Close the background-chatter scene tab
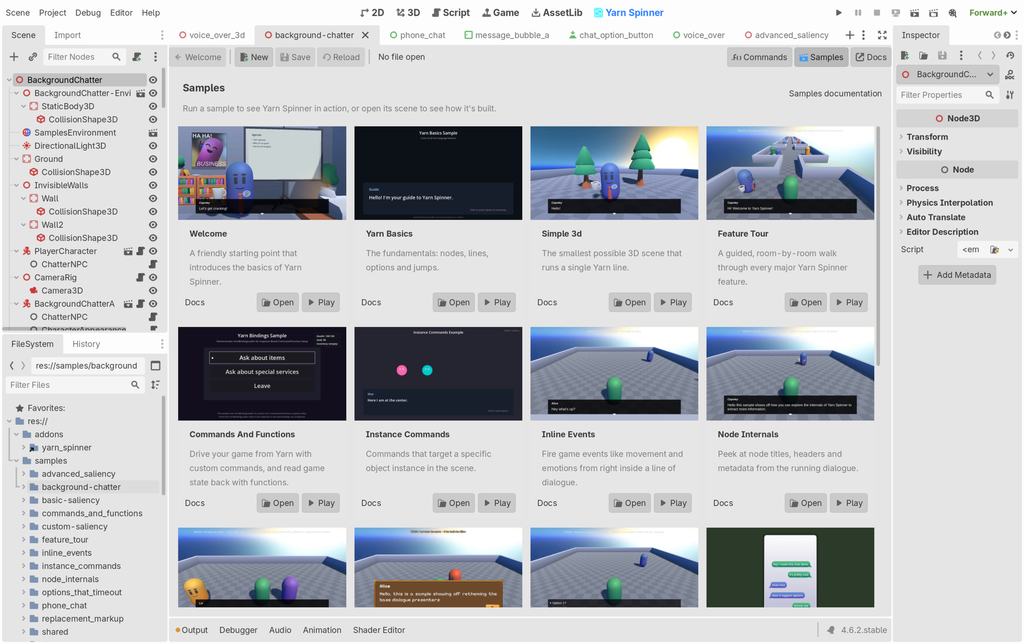1024x644 pixels. 365,35
